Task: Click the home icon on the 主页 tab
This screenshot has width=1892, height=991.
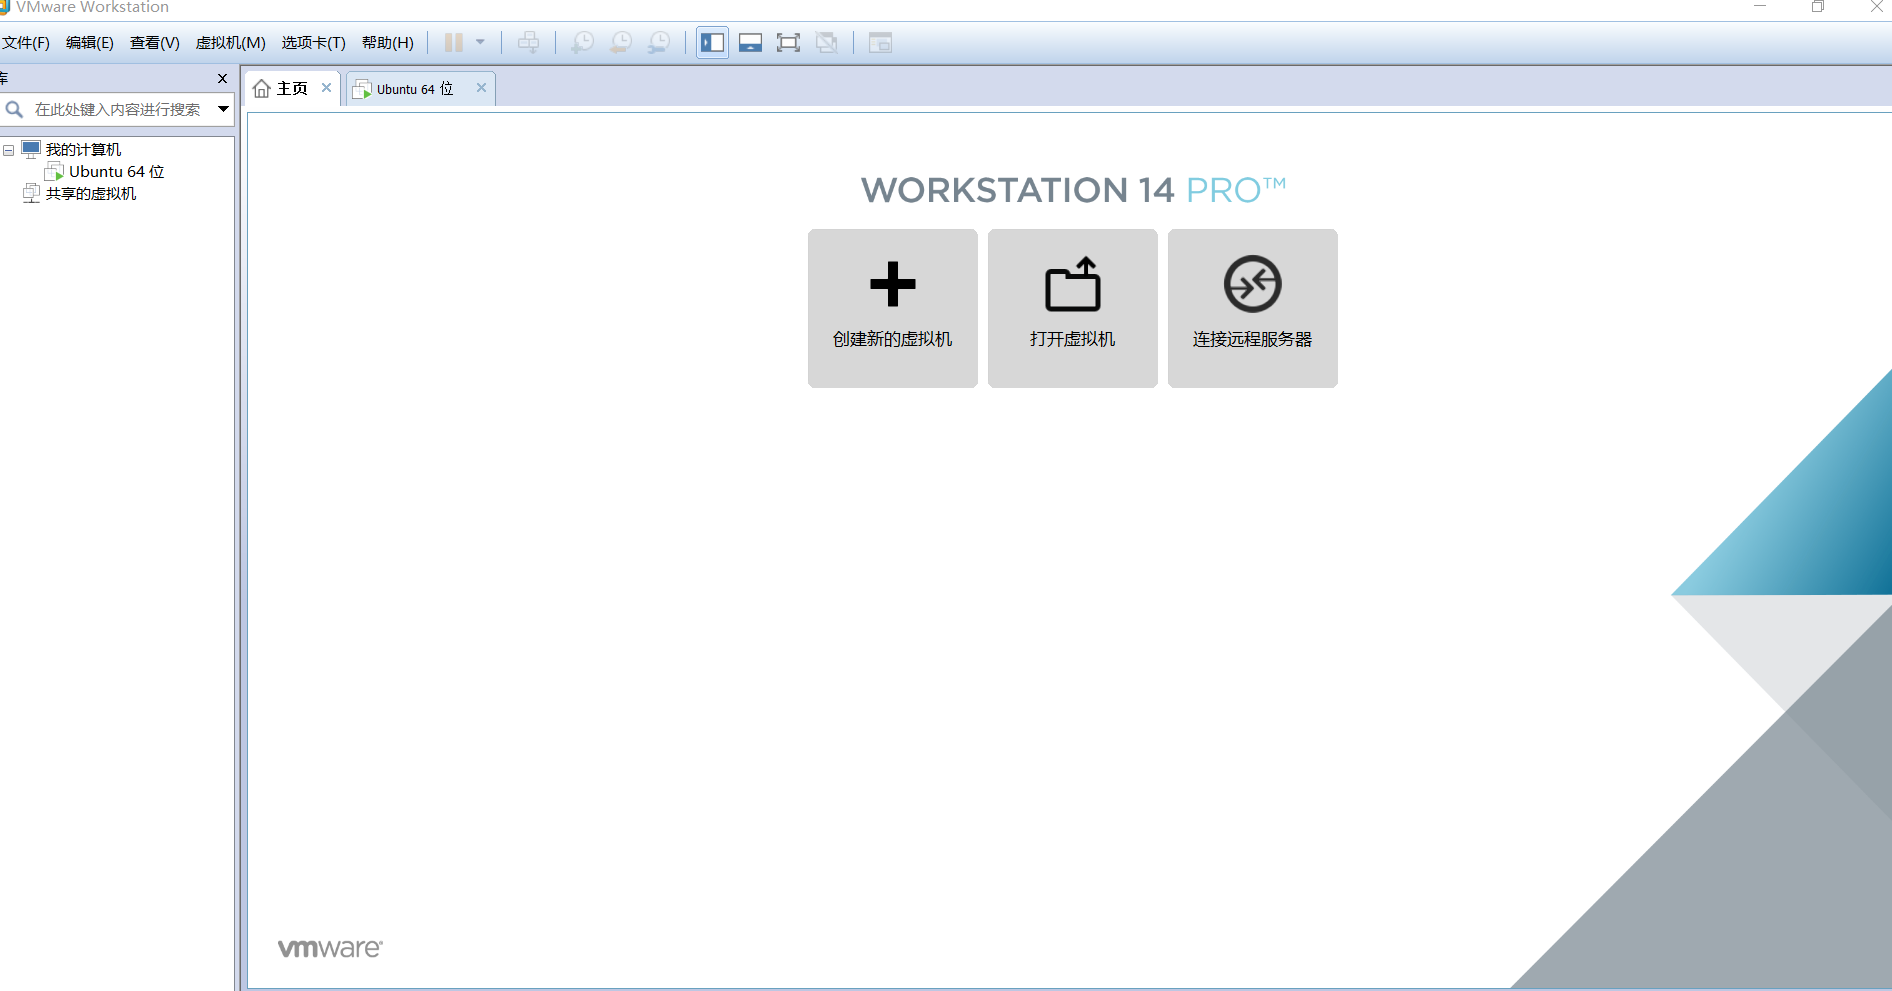Action: coord(262,89)
